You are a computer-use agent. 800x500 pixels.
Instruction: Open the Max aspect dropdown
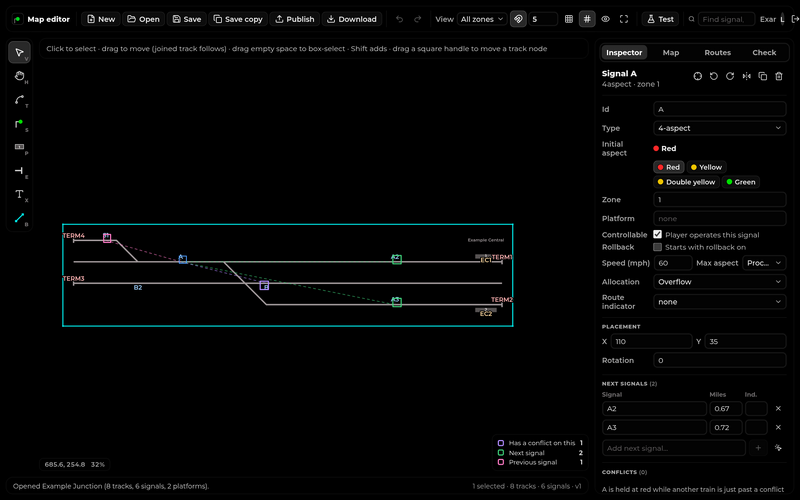coord(764,263)
